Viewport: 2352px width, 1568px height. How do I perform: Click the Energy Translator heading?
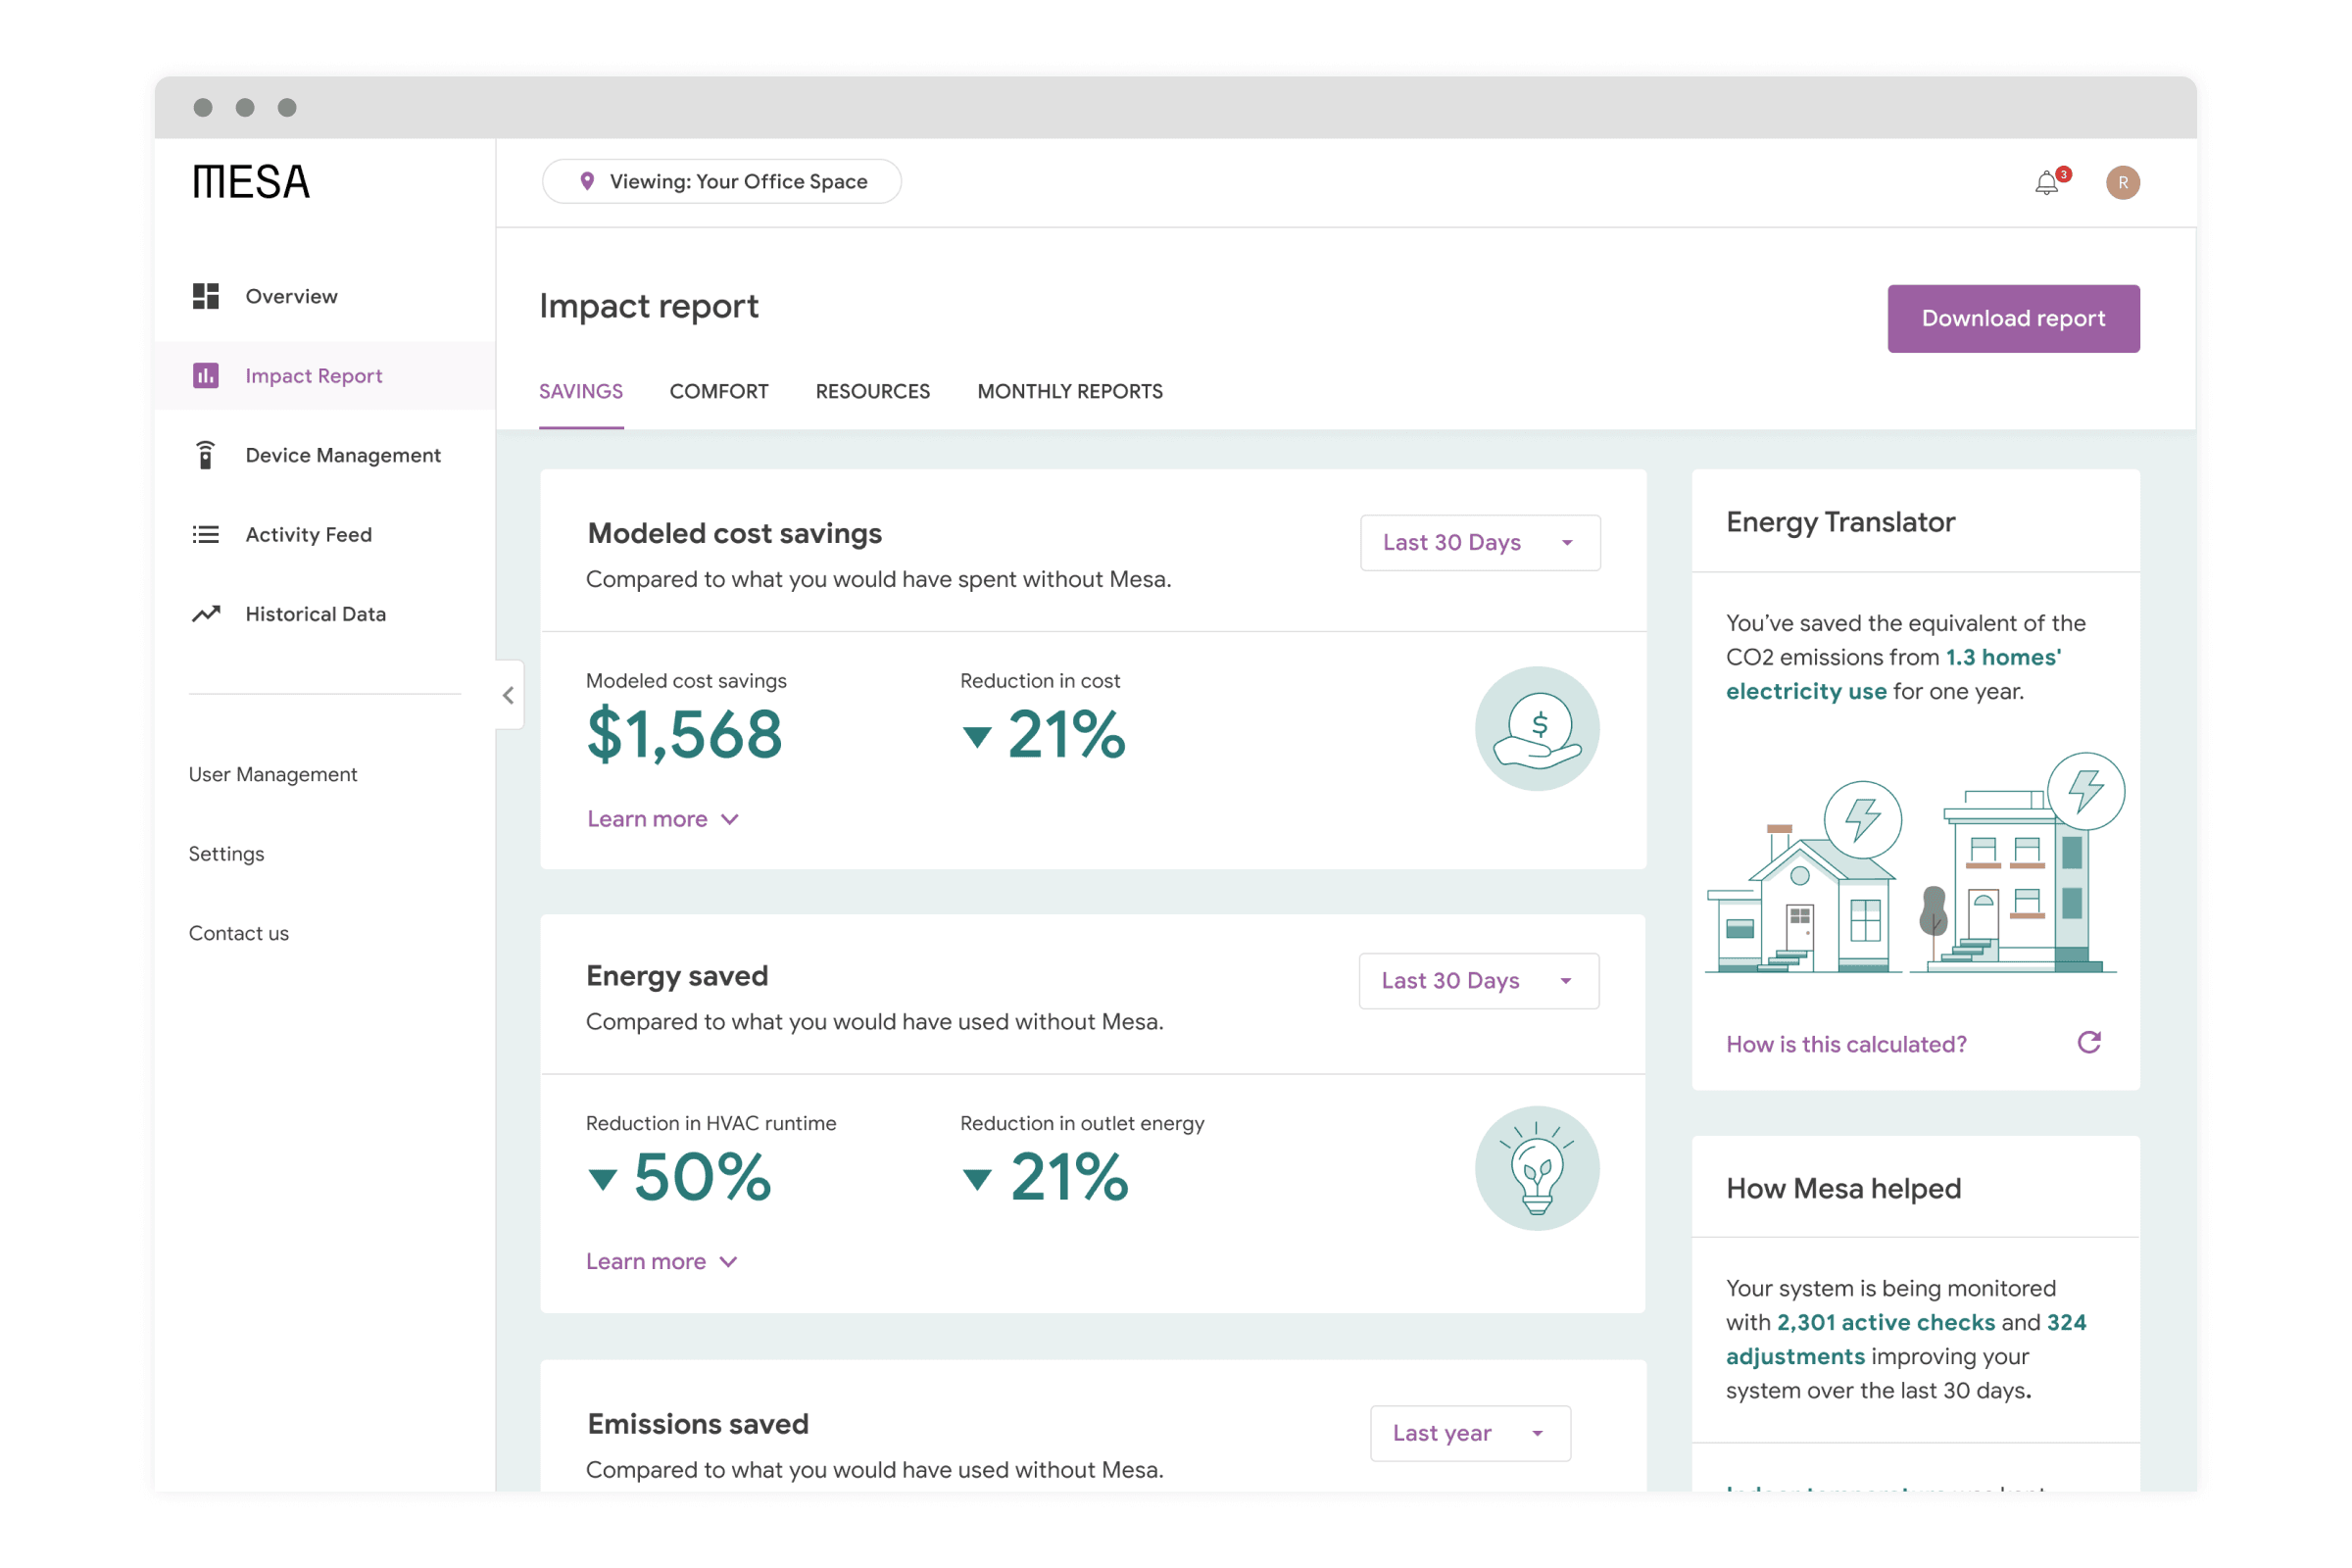tap(1841, 522)
